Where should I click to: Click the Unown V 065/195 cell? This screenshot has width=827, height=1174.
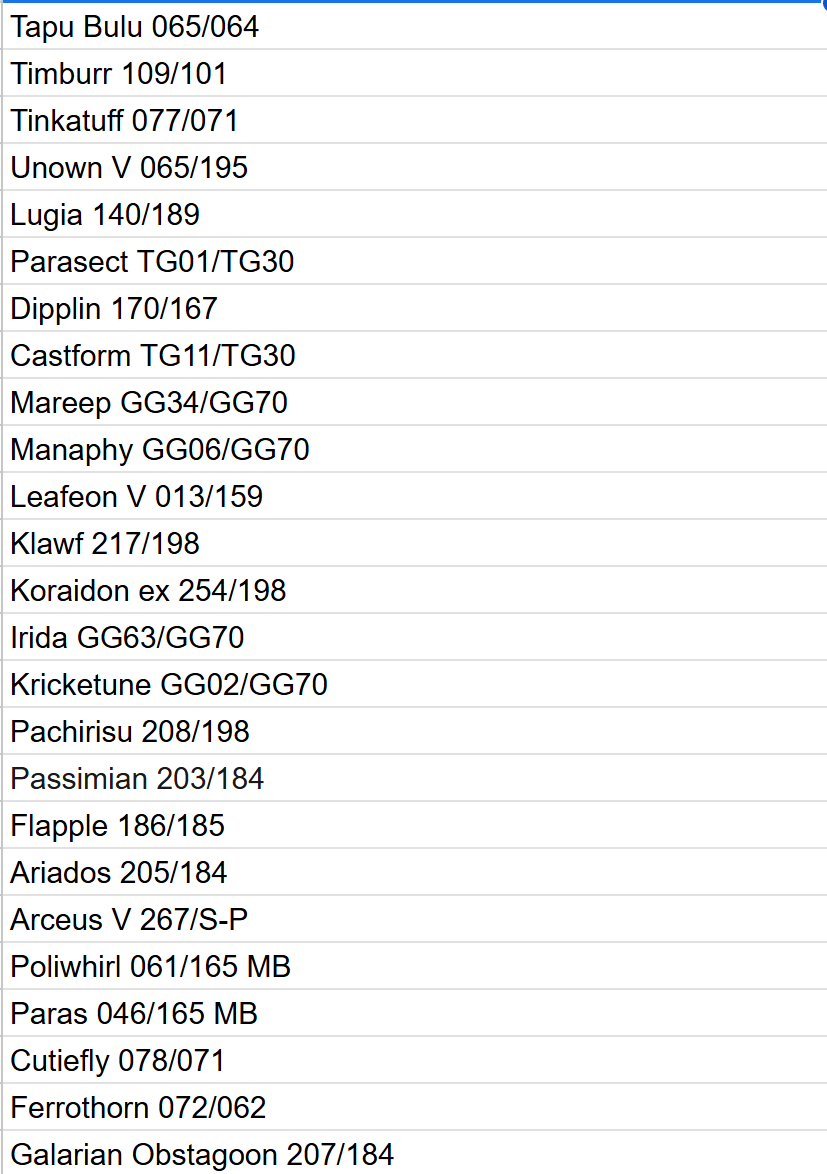pos(129,168)
